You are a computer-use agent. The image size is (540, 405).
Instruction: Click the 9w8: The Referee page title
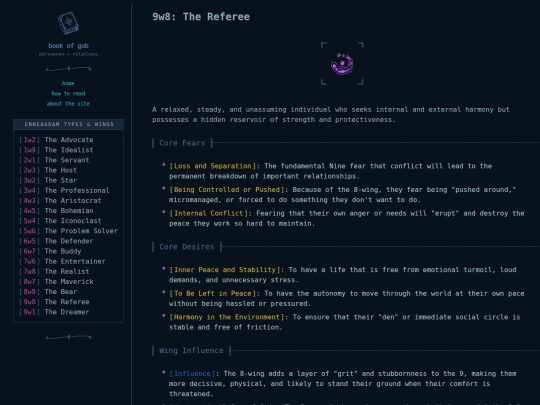201,17
